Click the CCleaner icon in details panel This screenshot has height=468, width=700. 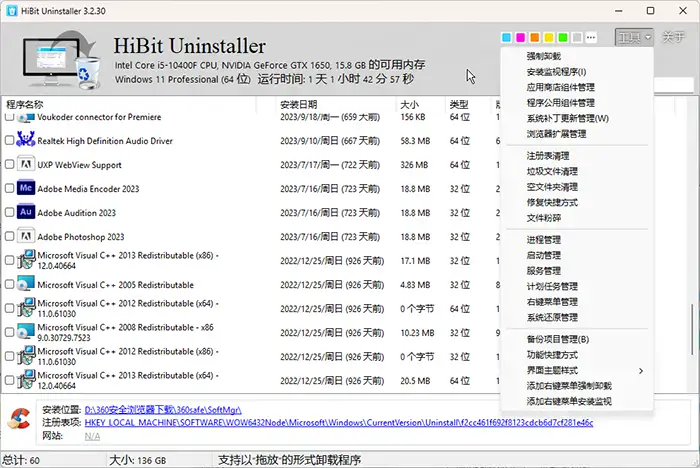point(19,419)
